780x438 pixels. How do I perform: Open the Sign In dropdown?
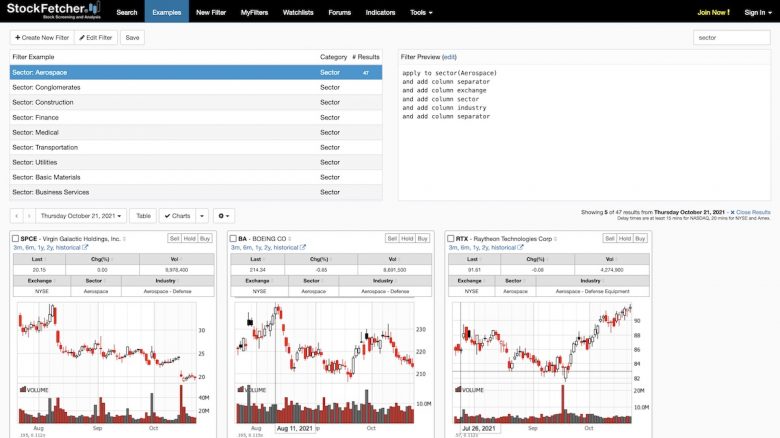pyautogui.click(x=758, y=12)
